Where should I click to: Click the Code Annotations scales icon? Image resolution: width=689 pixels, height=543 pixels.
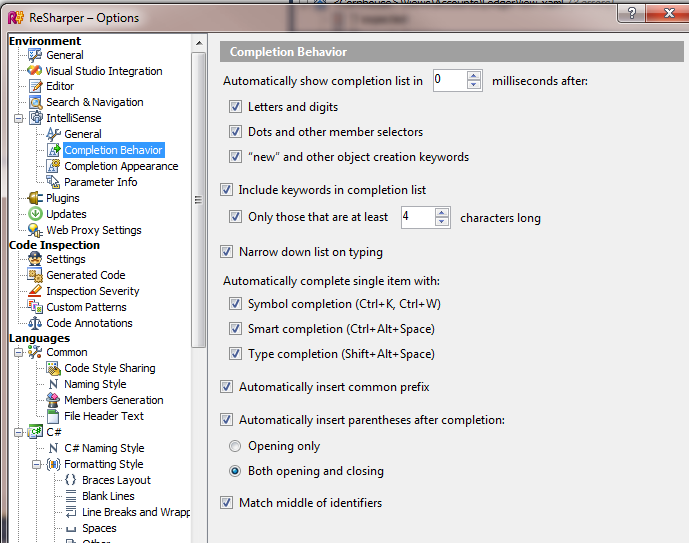pos(35,323)
